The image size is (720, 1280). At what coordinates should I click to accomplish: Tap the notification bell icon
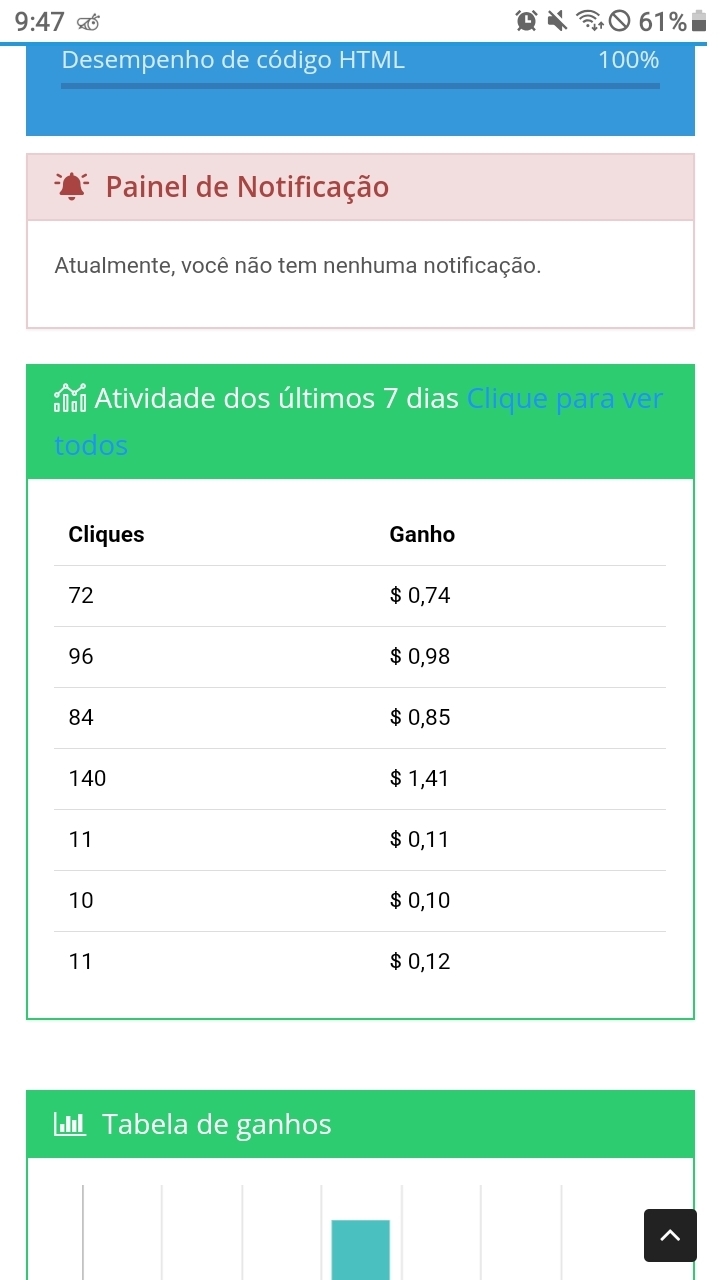tap(72, 187)
